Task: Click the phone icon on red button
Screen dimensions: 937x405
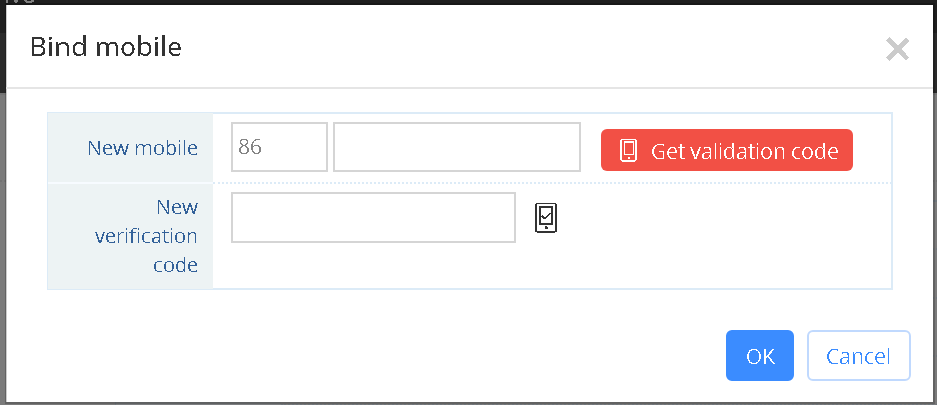Action: [x=628, y=151]
